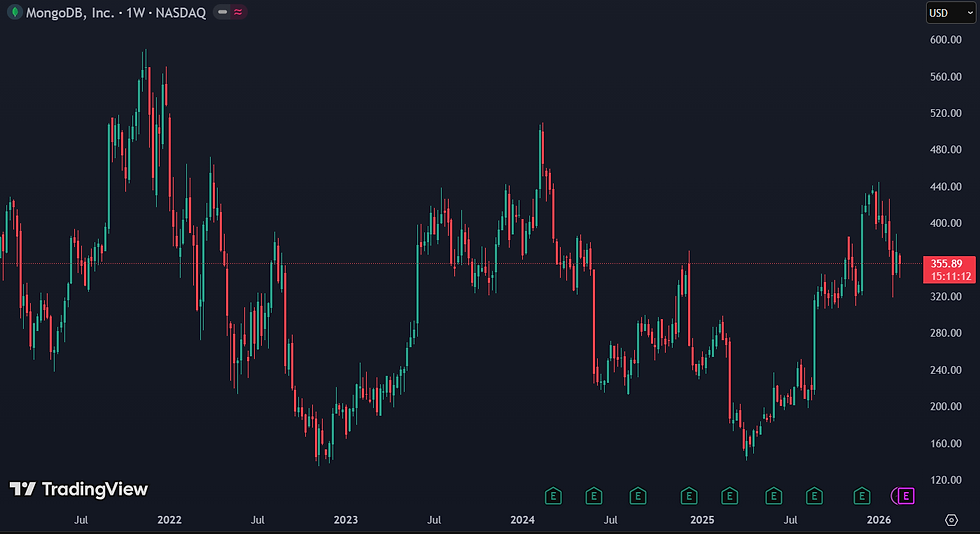Open the chart settings gear icon
The height and width of the screenshot is (534, 980).
point(951,520)
